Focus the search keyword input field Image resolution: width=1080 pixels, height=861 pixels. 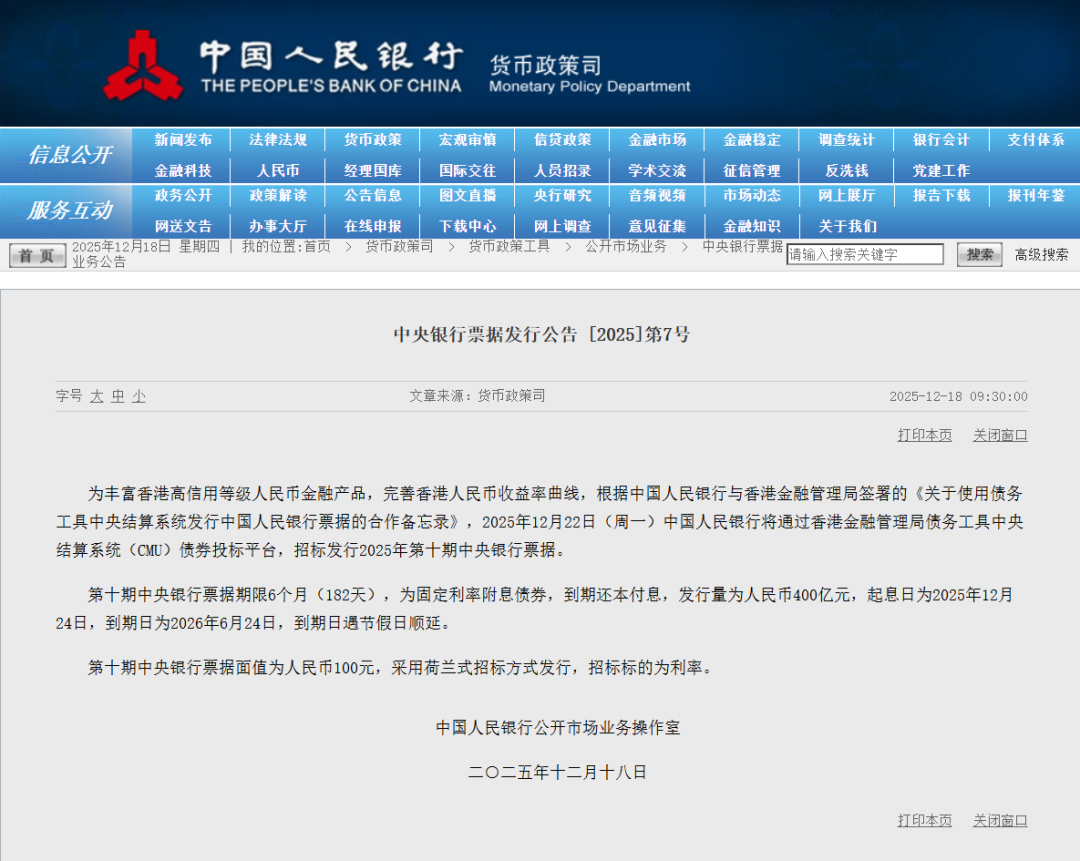(864, 255)
